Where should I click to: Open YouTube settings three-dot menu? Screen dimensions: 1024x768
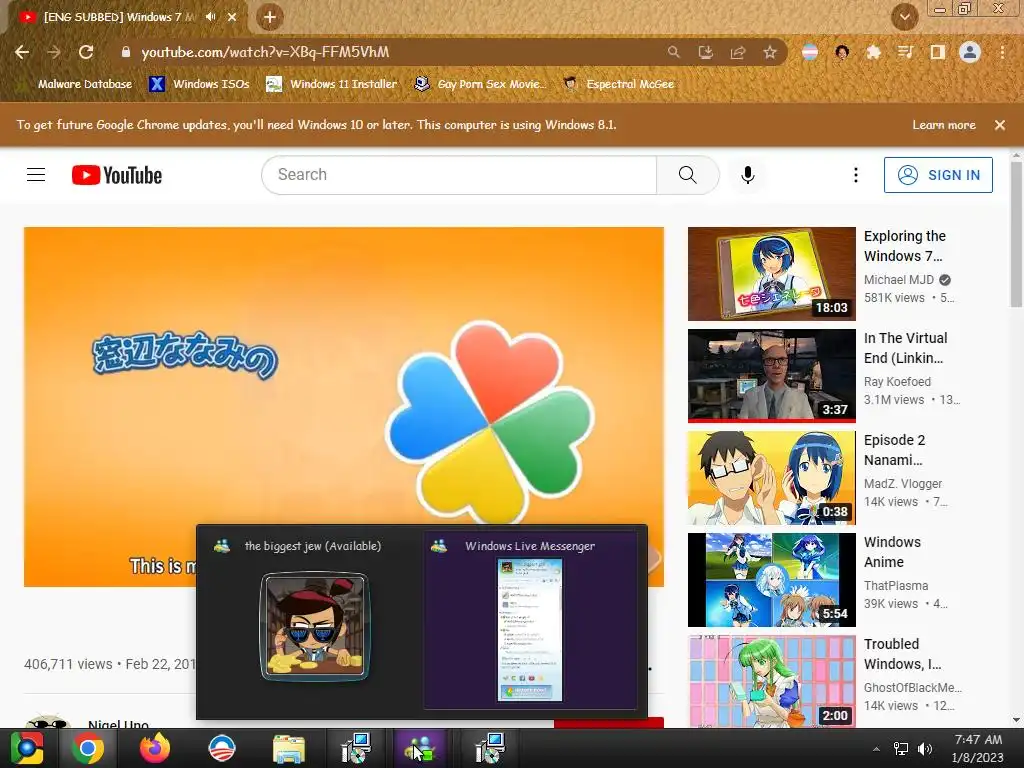(856, 175)
